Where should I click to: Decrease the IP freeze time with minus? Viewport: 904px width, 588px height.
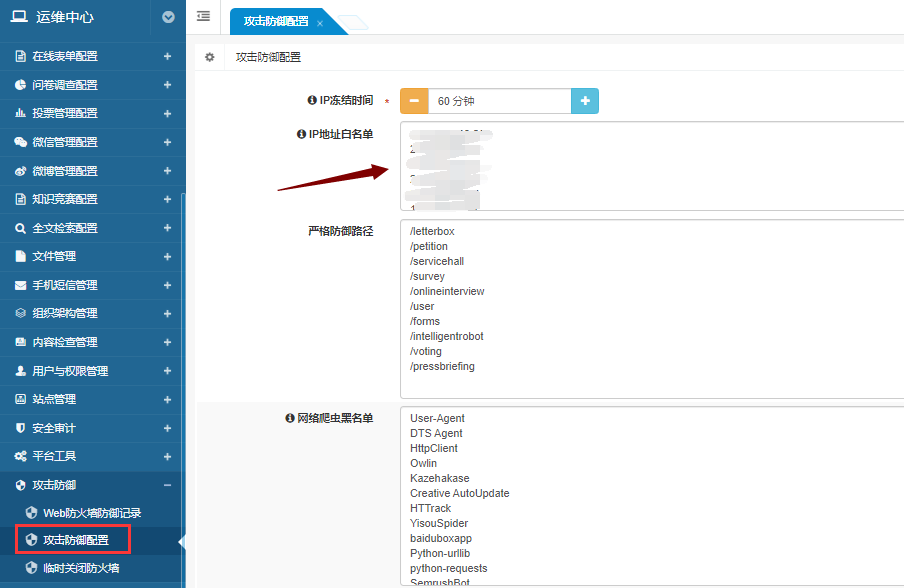click(414, 101)
